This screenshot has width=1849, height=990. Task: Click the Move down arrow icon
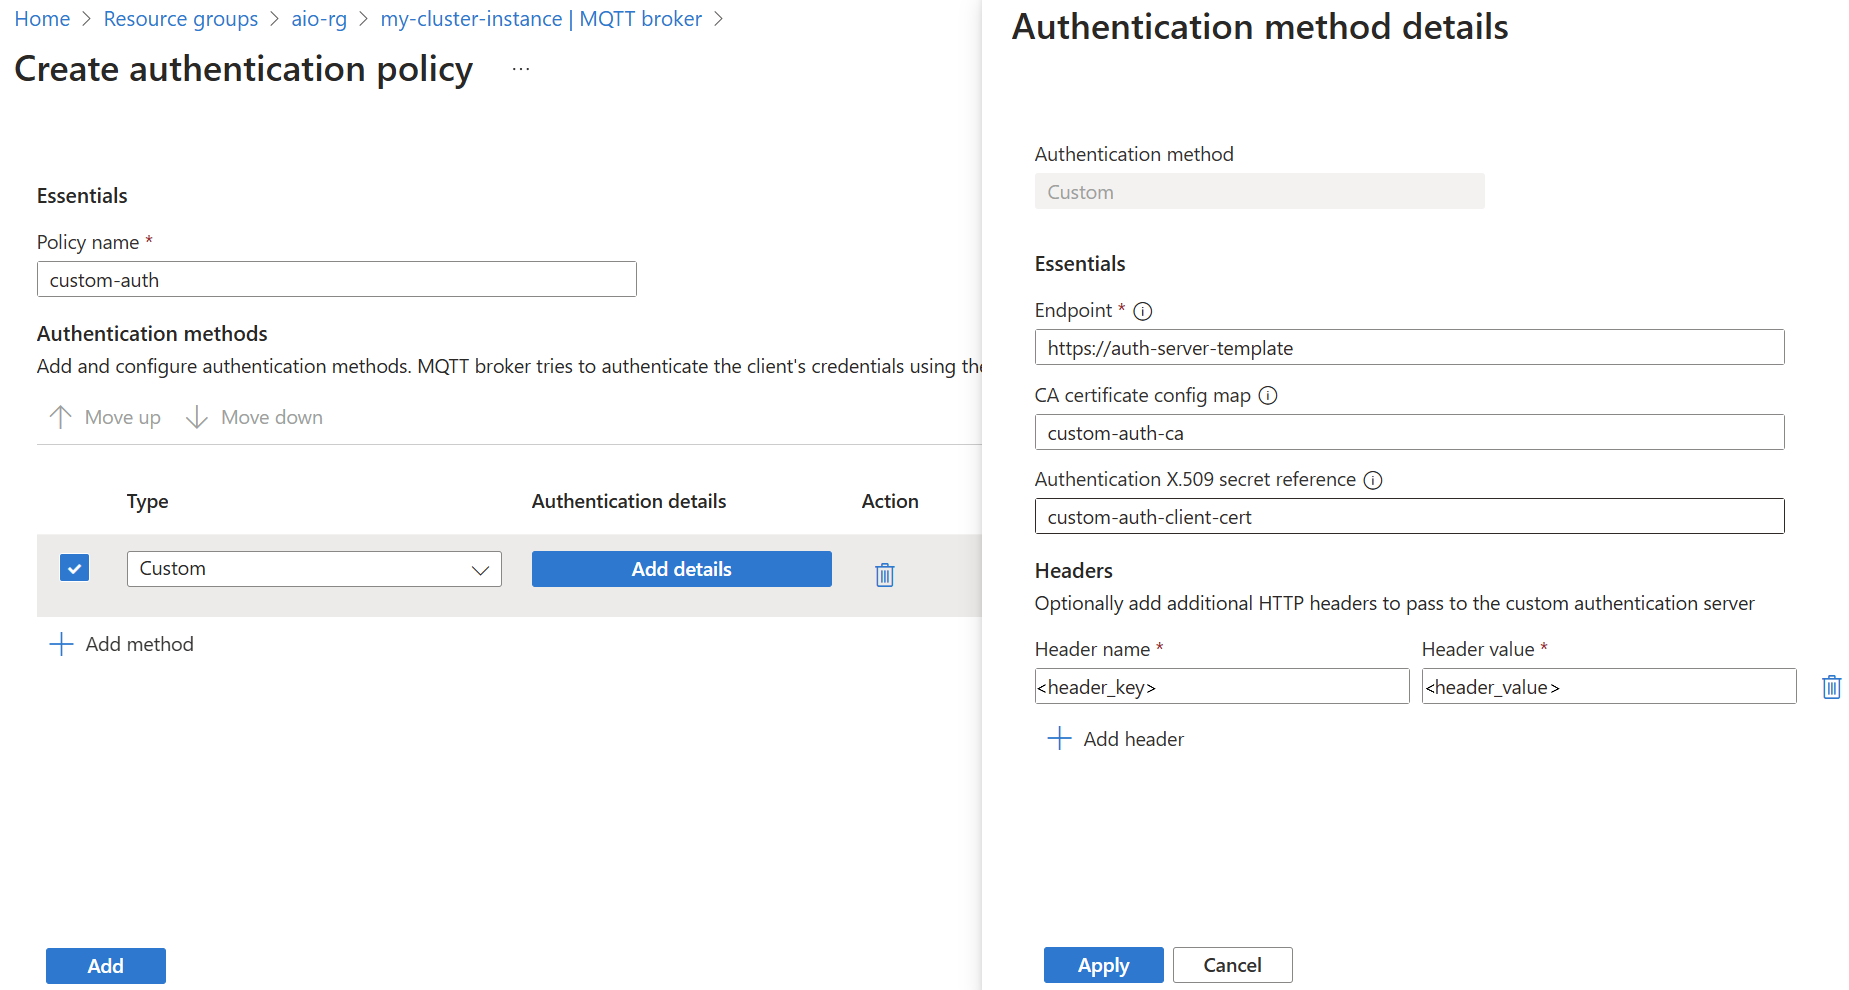pos(196,417)
